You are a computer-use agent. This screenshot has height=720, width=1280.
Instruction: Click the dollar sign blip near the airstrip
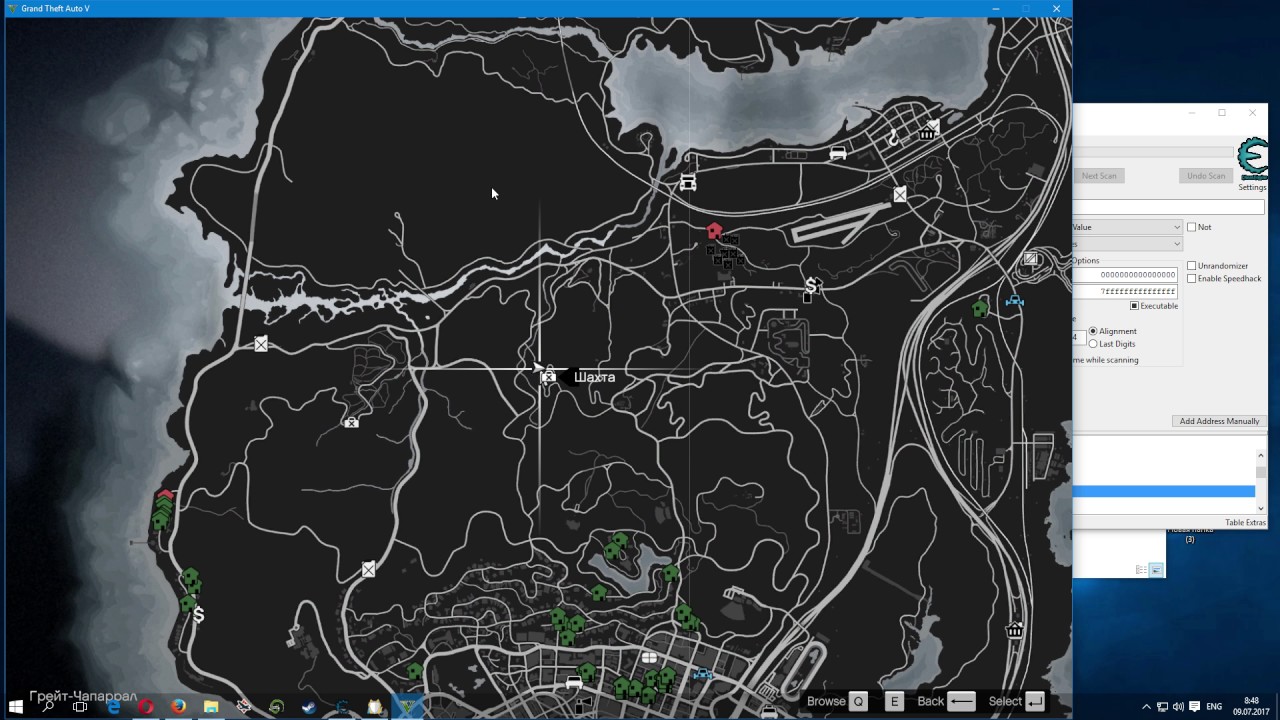coord(812,286)
